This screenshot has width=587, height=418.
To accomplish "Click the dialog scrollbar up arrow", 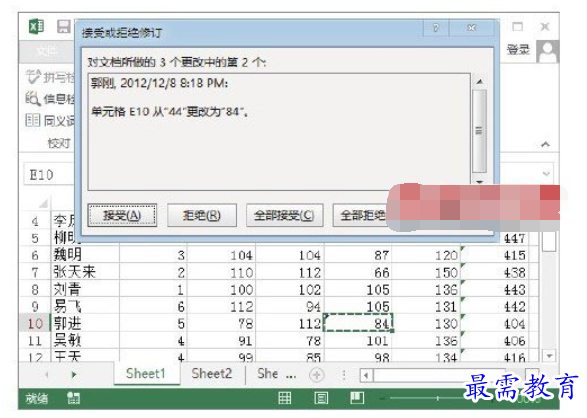I will click(x=480, y=82).
